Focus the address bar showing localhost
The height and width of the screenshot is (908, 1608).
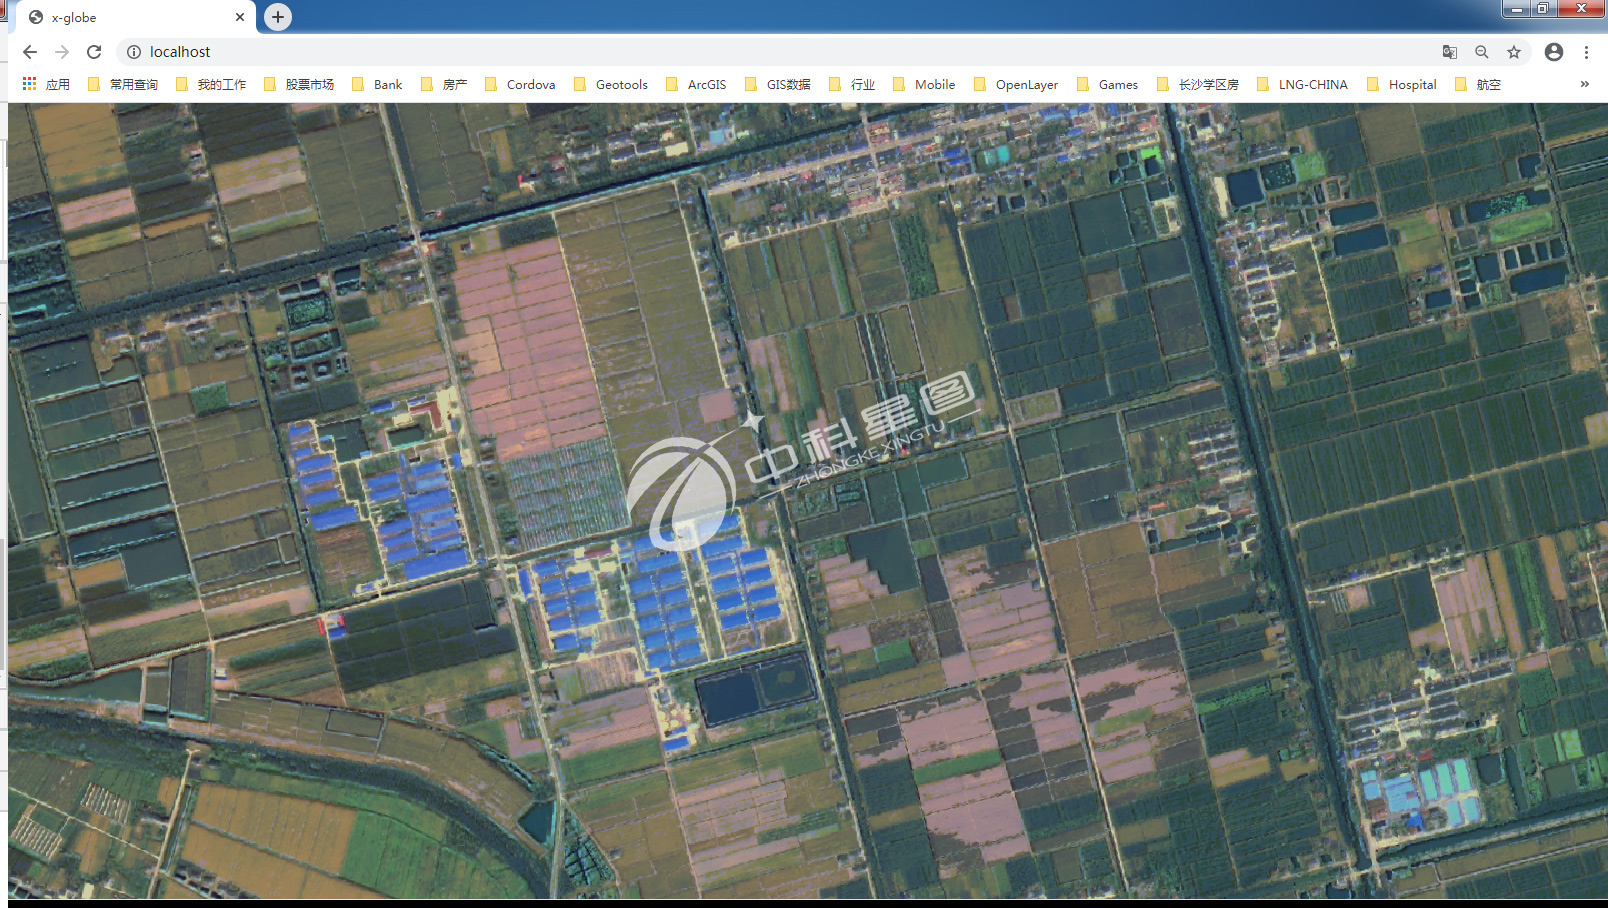click(x=780, y=52)
